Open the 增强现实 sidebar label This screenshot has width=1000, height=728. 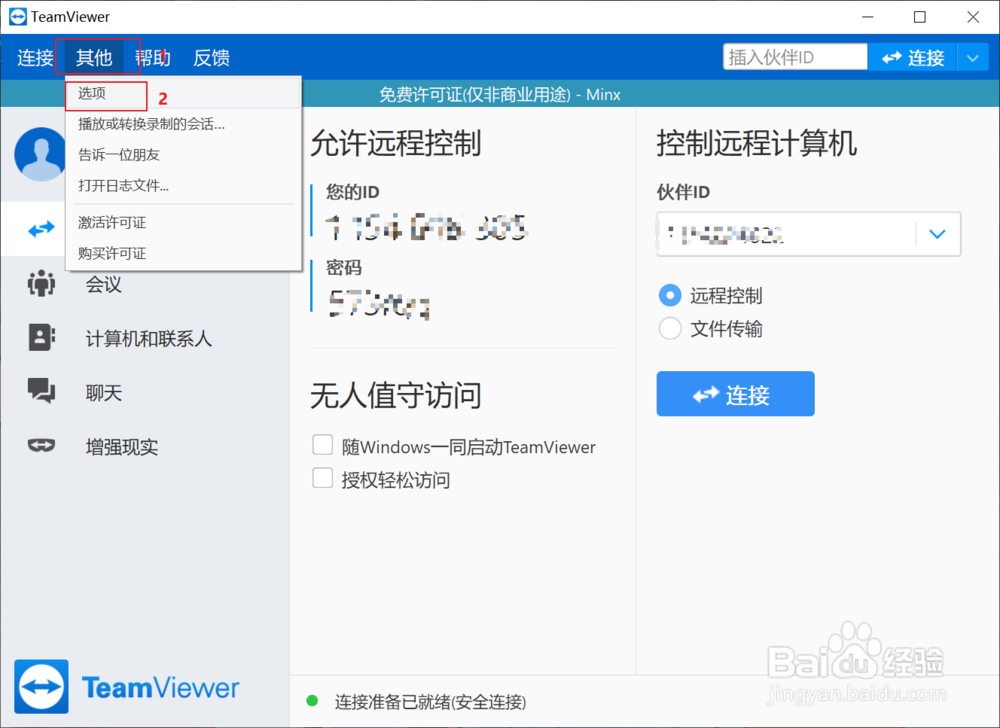point(122,446)
